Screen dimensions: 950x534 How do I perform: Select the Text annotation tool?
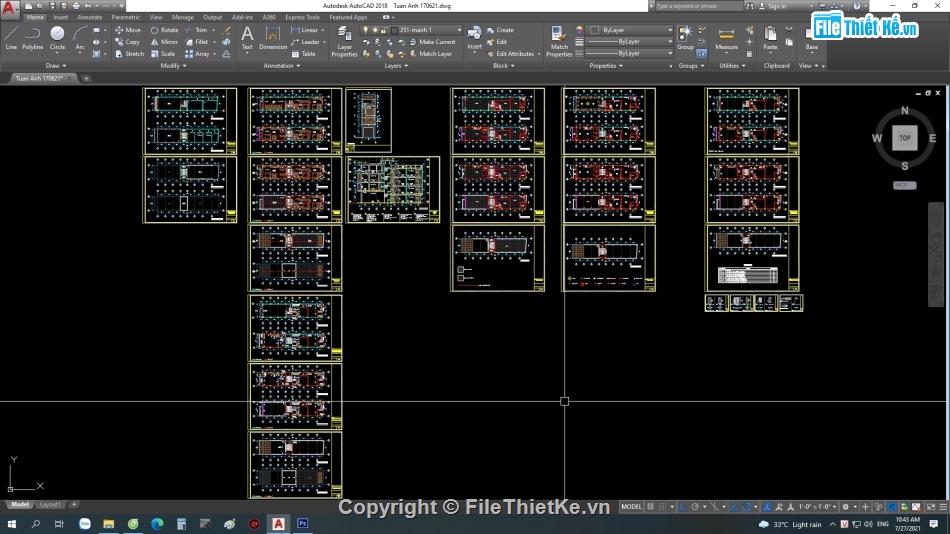[247, 38]
